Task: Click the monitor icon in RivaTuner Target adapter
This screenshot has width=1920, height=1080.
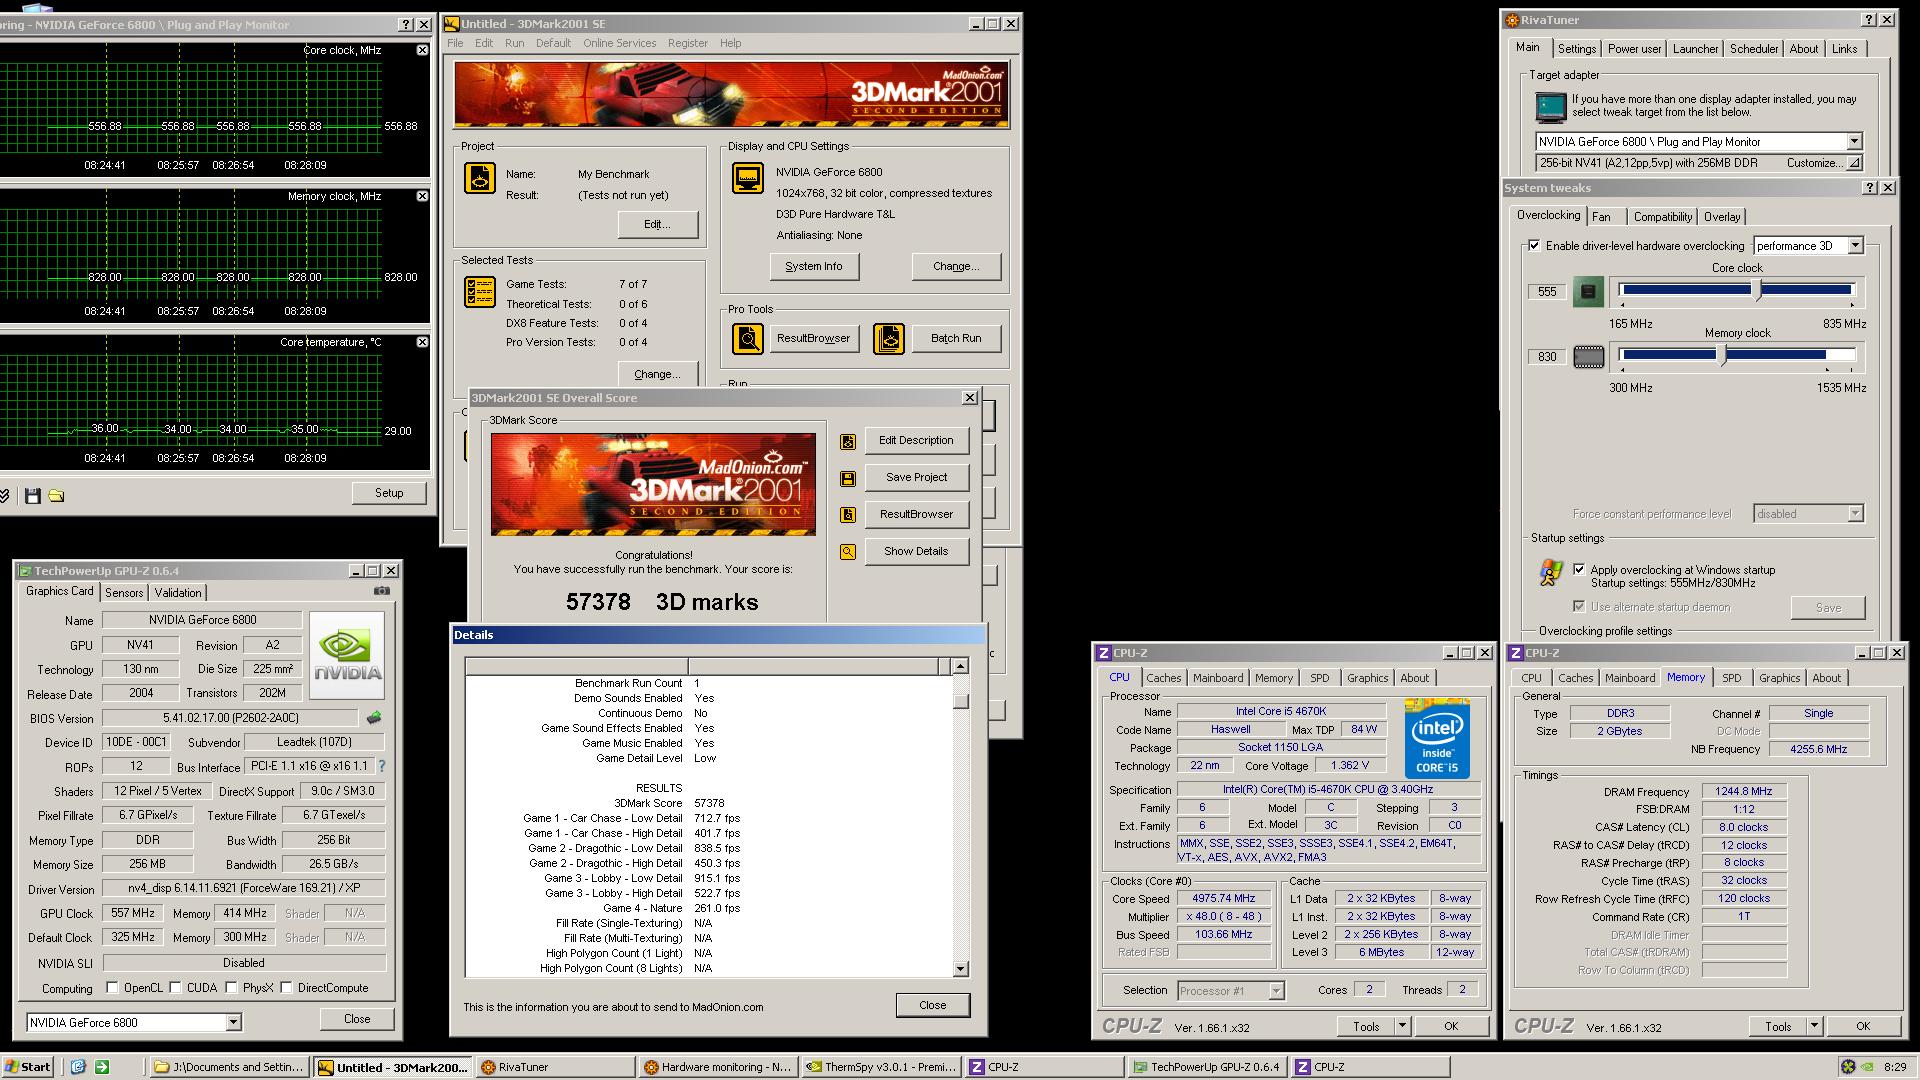Action: [x=1551, y=106]
